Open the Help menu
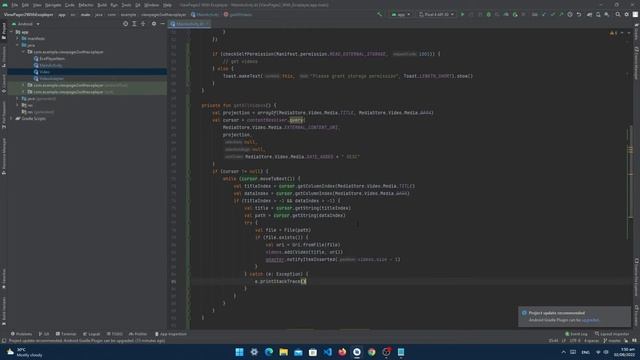Screen dimensions: 640x360 167,5
